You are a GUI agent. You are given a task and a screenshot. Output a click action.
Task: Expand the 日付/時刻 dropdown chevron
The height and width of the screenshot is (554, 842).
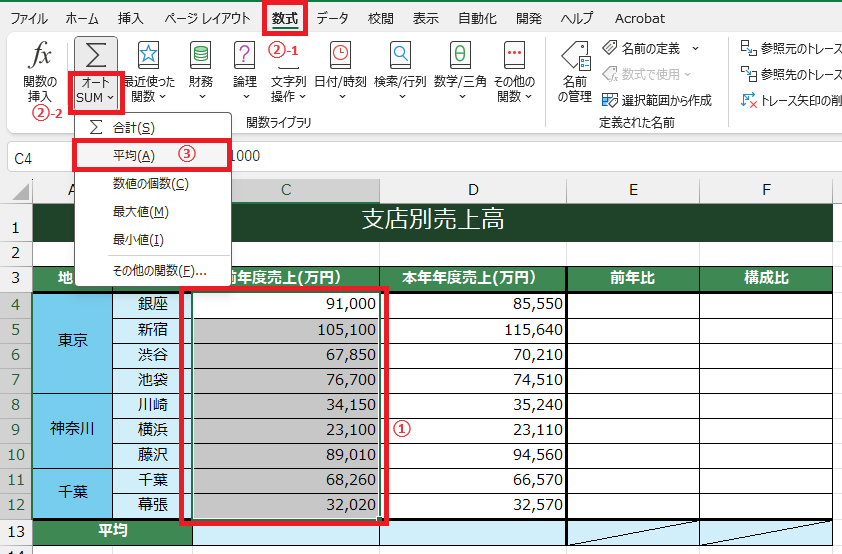(342, 97)
